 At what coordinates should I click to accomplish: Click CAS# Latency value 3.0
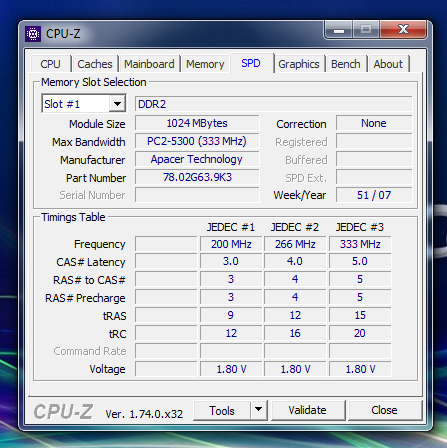231,261
